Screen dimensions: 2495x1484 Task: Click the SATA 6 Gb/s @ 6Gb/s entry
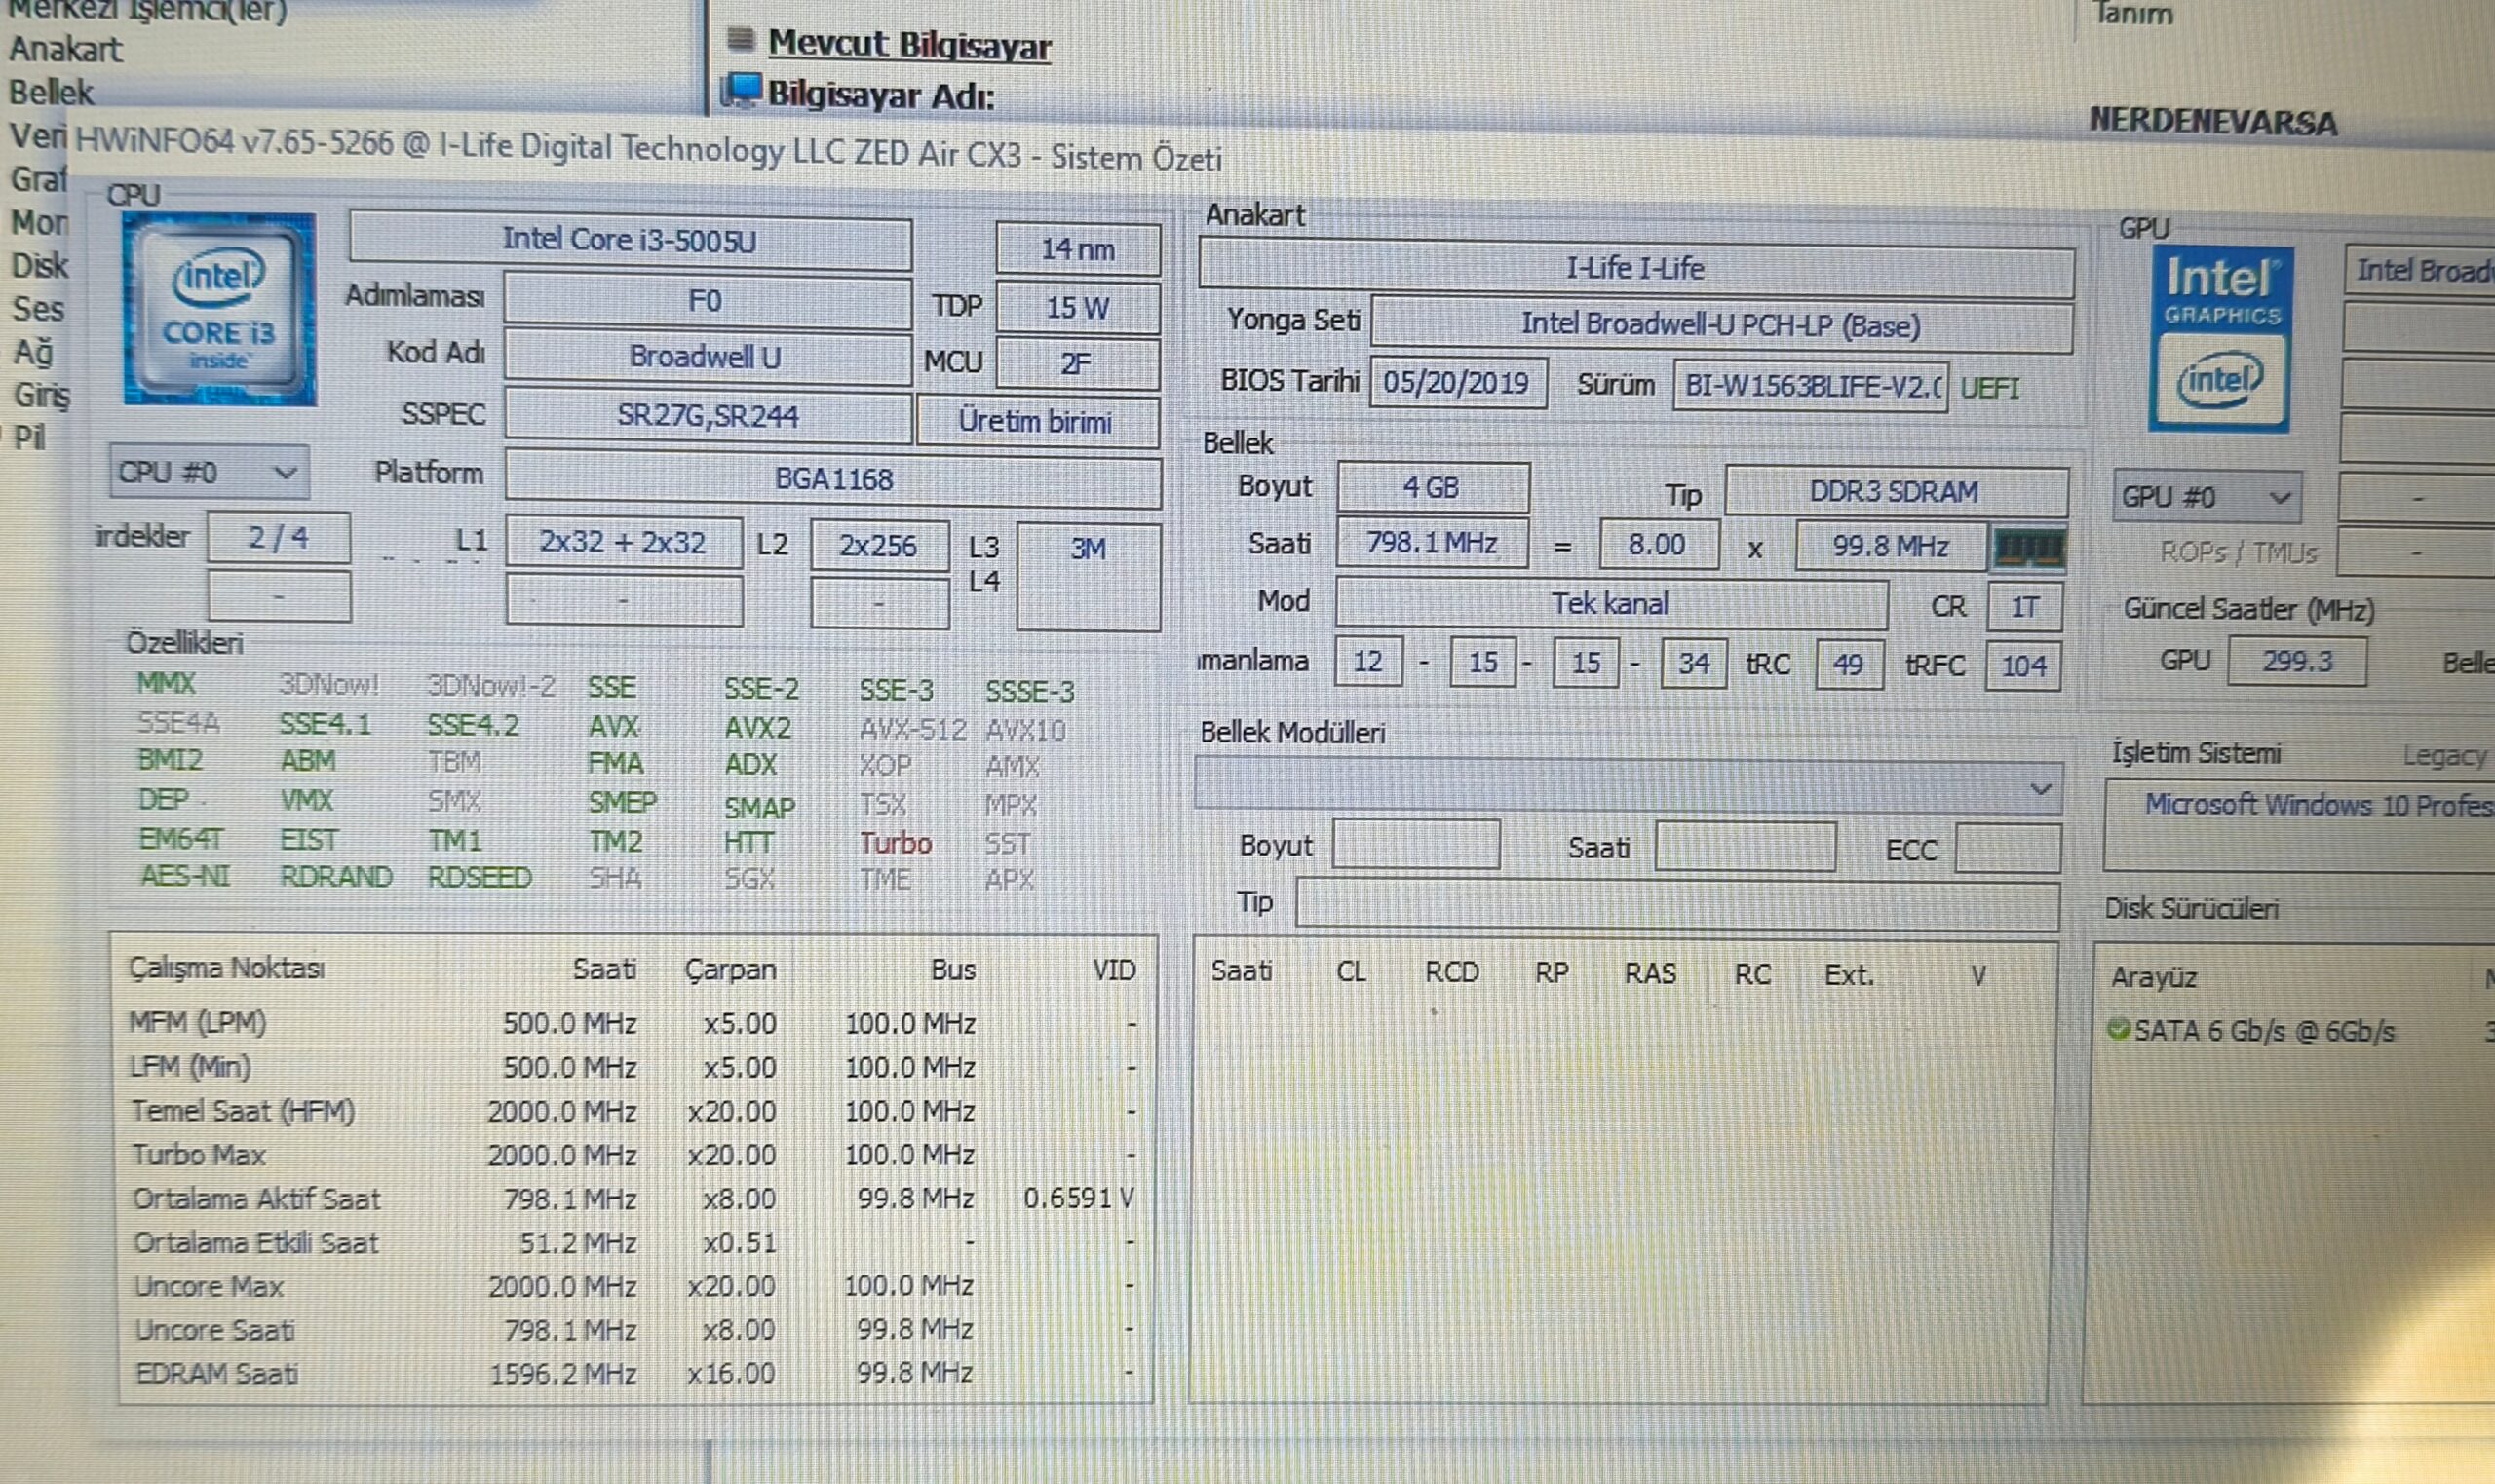2265,1031
